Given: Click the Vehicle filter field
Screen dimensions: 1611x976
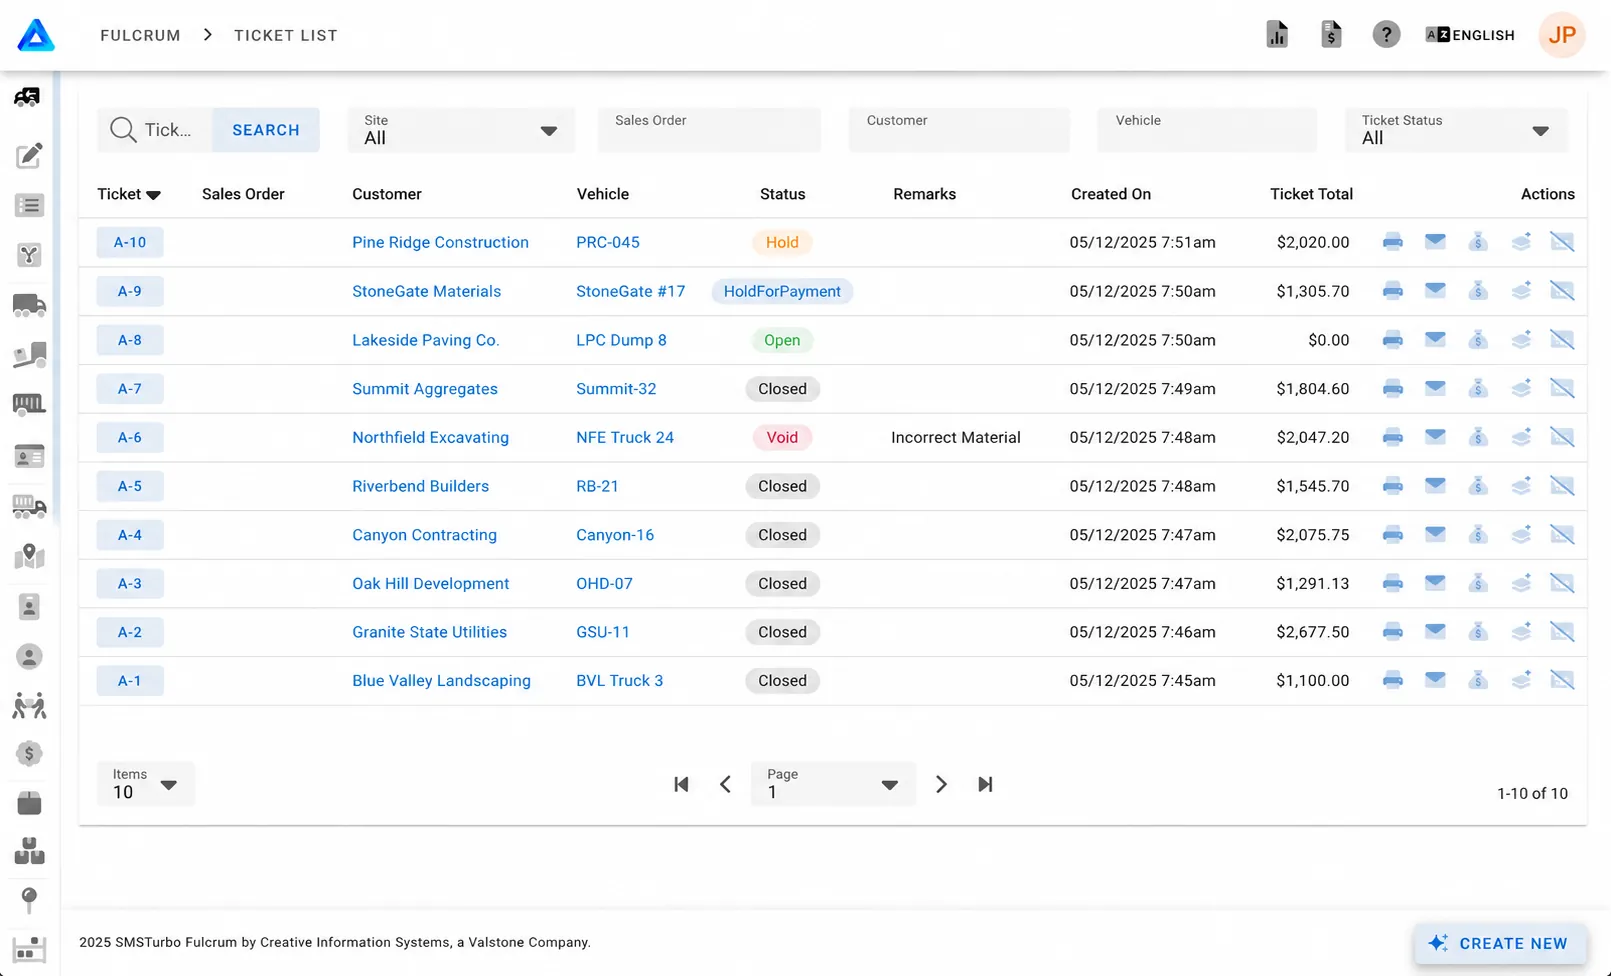Looking at the screenshot, I should pyautogui.click(x=1207, y=130).
